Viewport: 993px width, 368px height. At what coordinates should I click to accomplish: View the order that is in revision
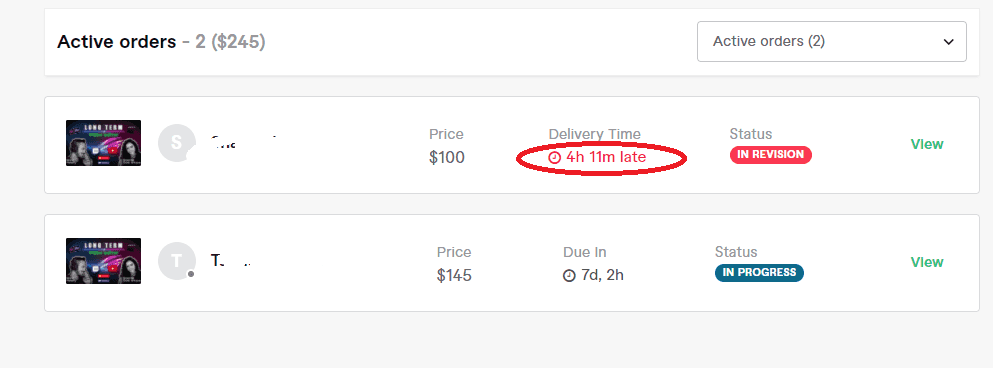coord(927,144)
